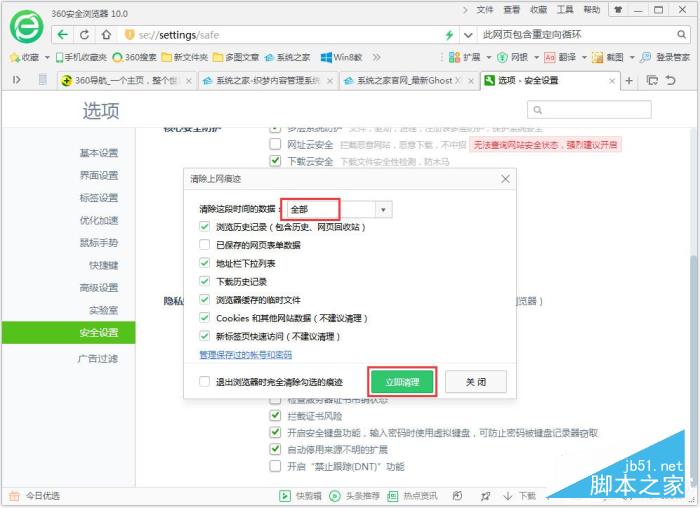
Task: Expand more bookmarks chevron
Action: pyautogui.click(x=377, y=57)
